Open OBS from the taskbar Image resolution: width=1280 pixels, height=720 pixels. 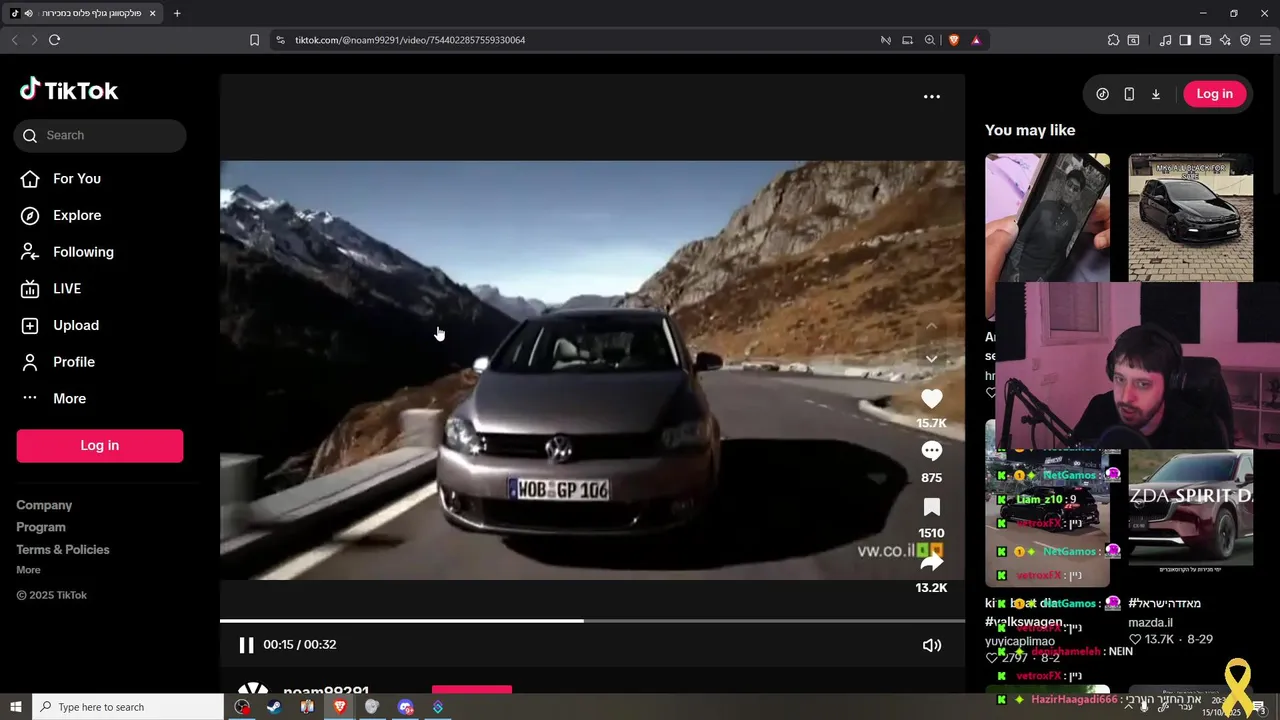(242, 707)
